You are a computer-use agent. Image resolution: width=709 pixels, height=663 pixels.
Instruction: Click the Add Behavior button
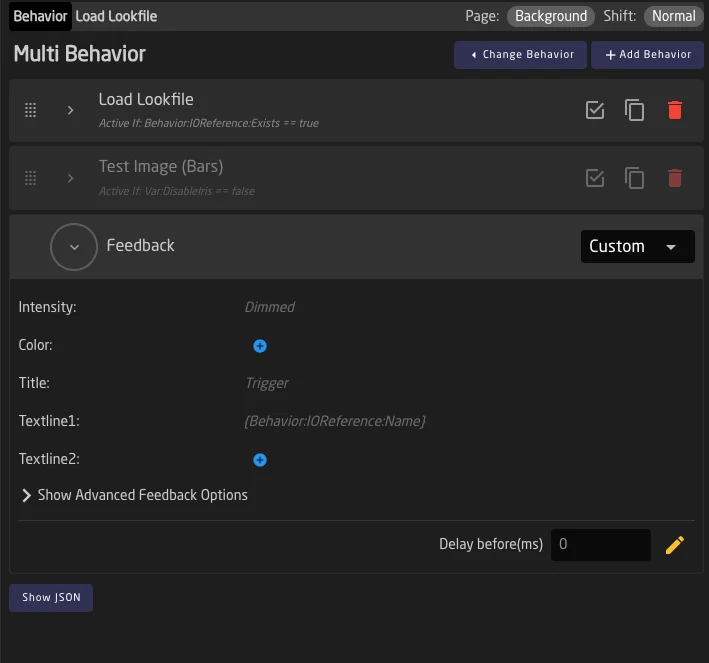tap(648, 55)
